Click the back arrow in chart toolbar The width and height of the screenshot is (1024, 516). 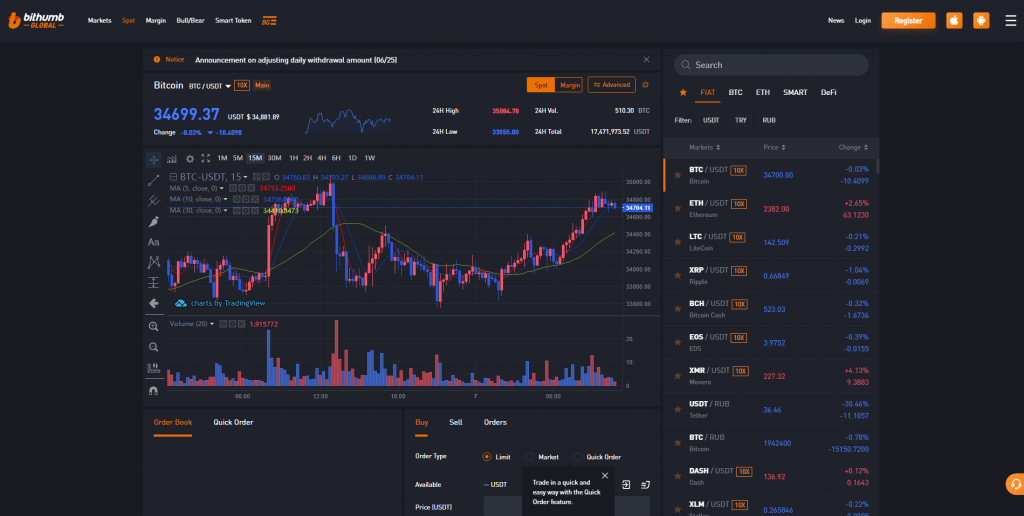[x=153, y=303]
